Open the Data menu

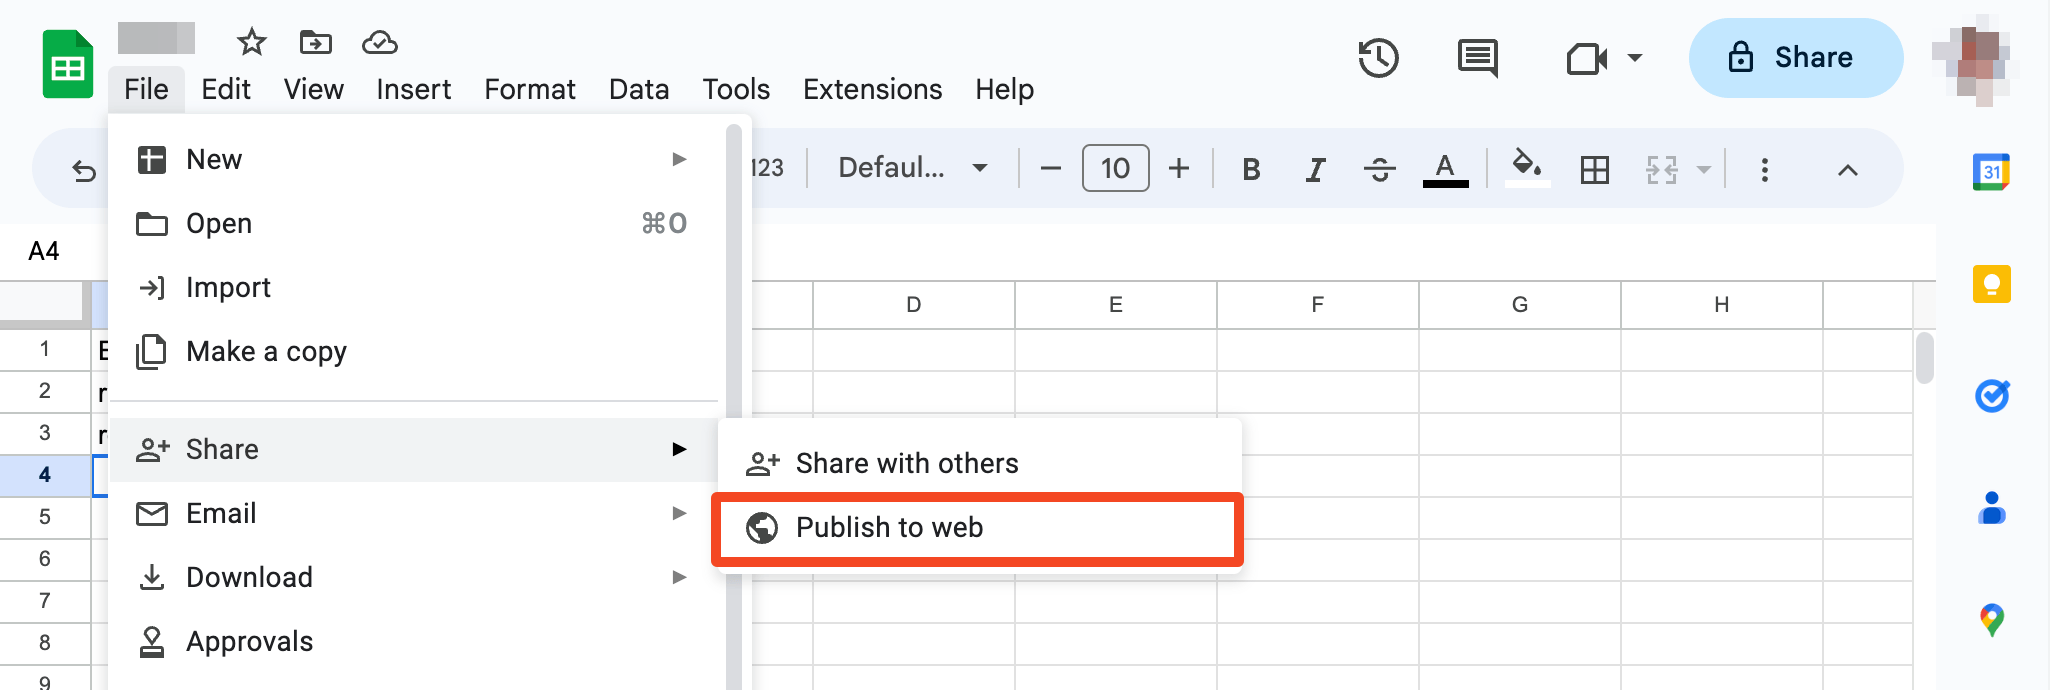pyautogui.click(x=639, y=89)
